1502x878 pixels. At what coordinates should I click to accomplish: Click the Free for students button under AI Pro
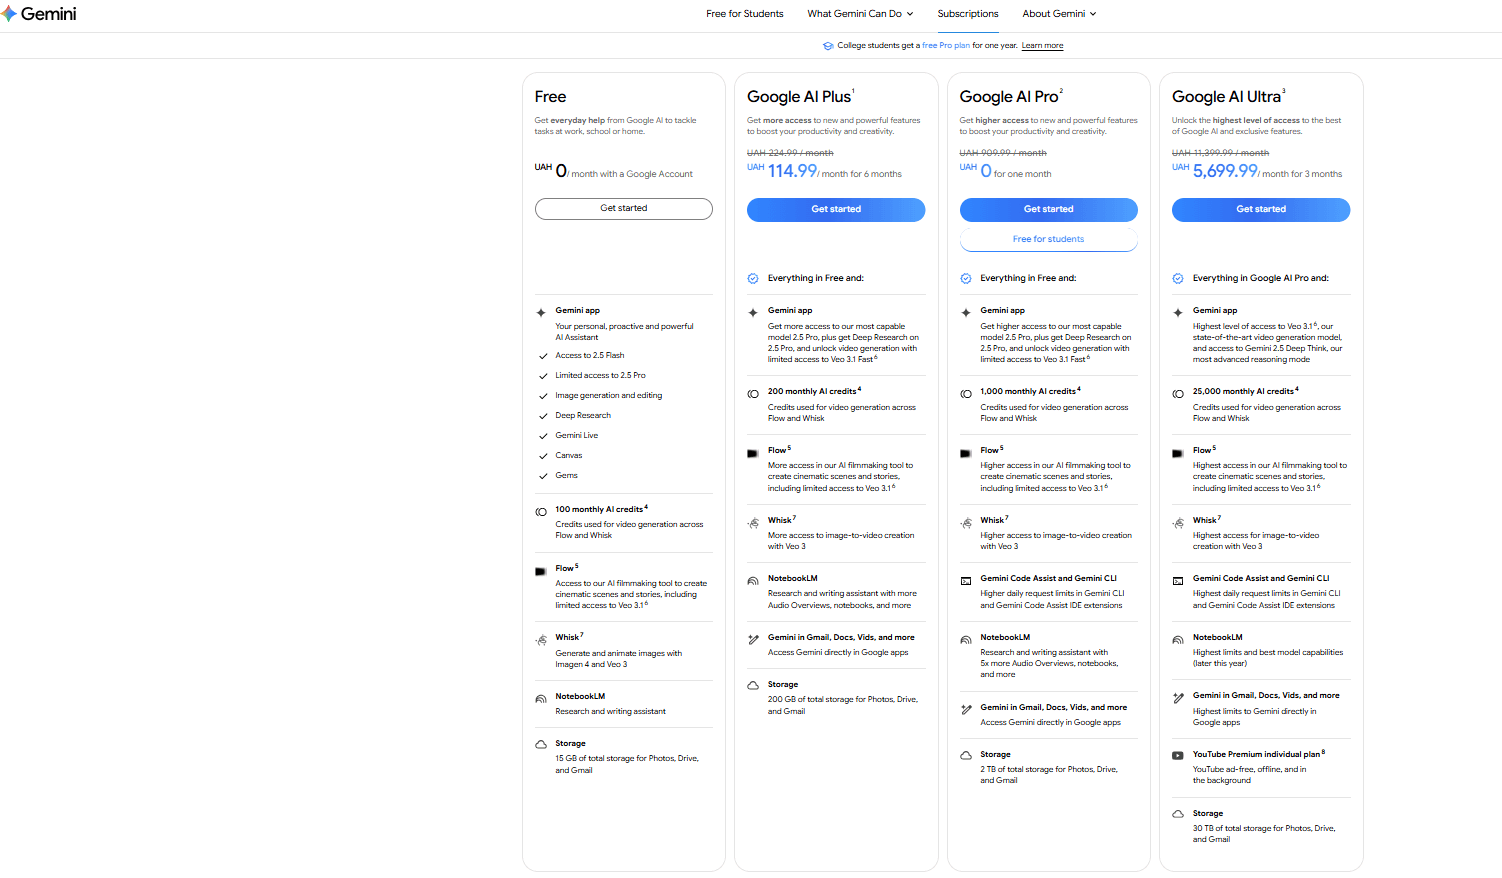click(1048, 239)
